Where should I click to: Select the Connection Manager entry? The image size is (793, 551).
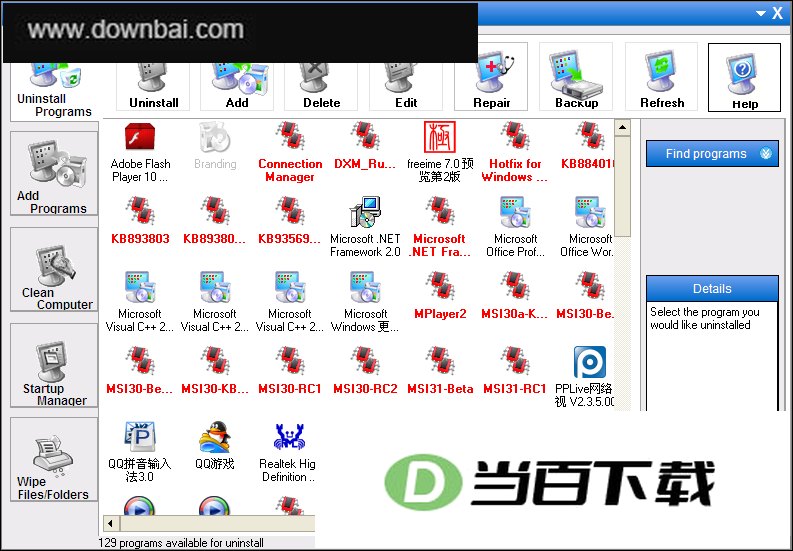[290, 152]
